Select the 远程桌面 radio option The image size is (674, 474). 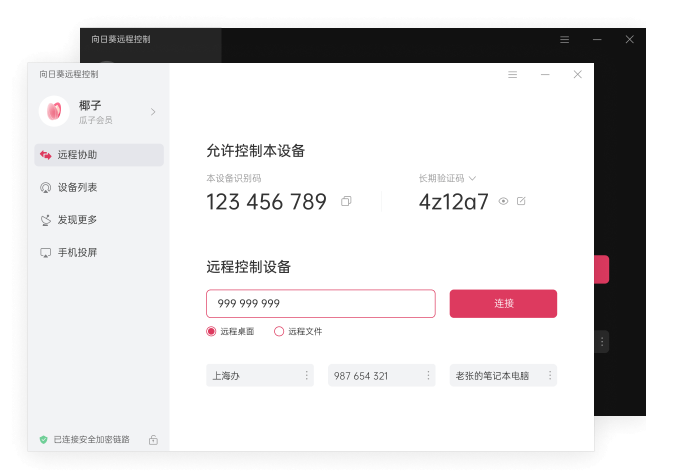[211, 331]
